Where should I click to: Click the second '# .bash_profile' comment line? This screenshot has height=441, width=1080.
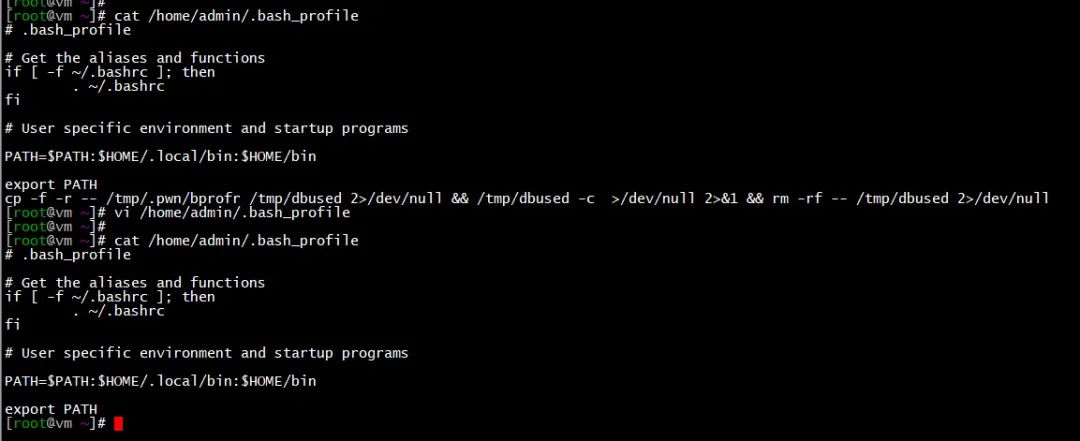click(68, 255)
